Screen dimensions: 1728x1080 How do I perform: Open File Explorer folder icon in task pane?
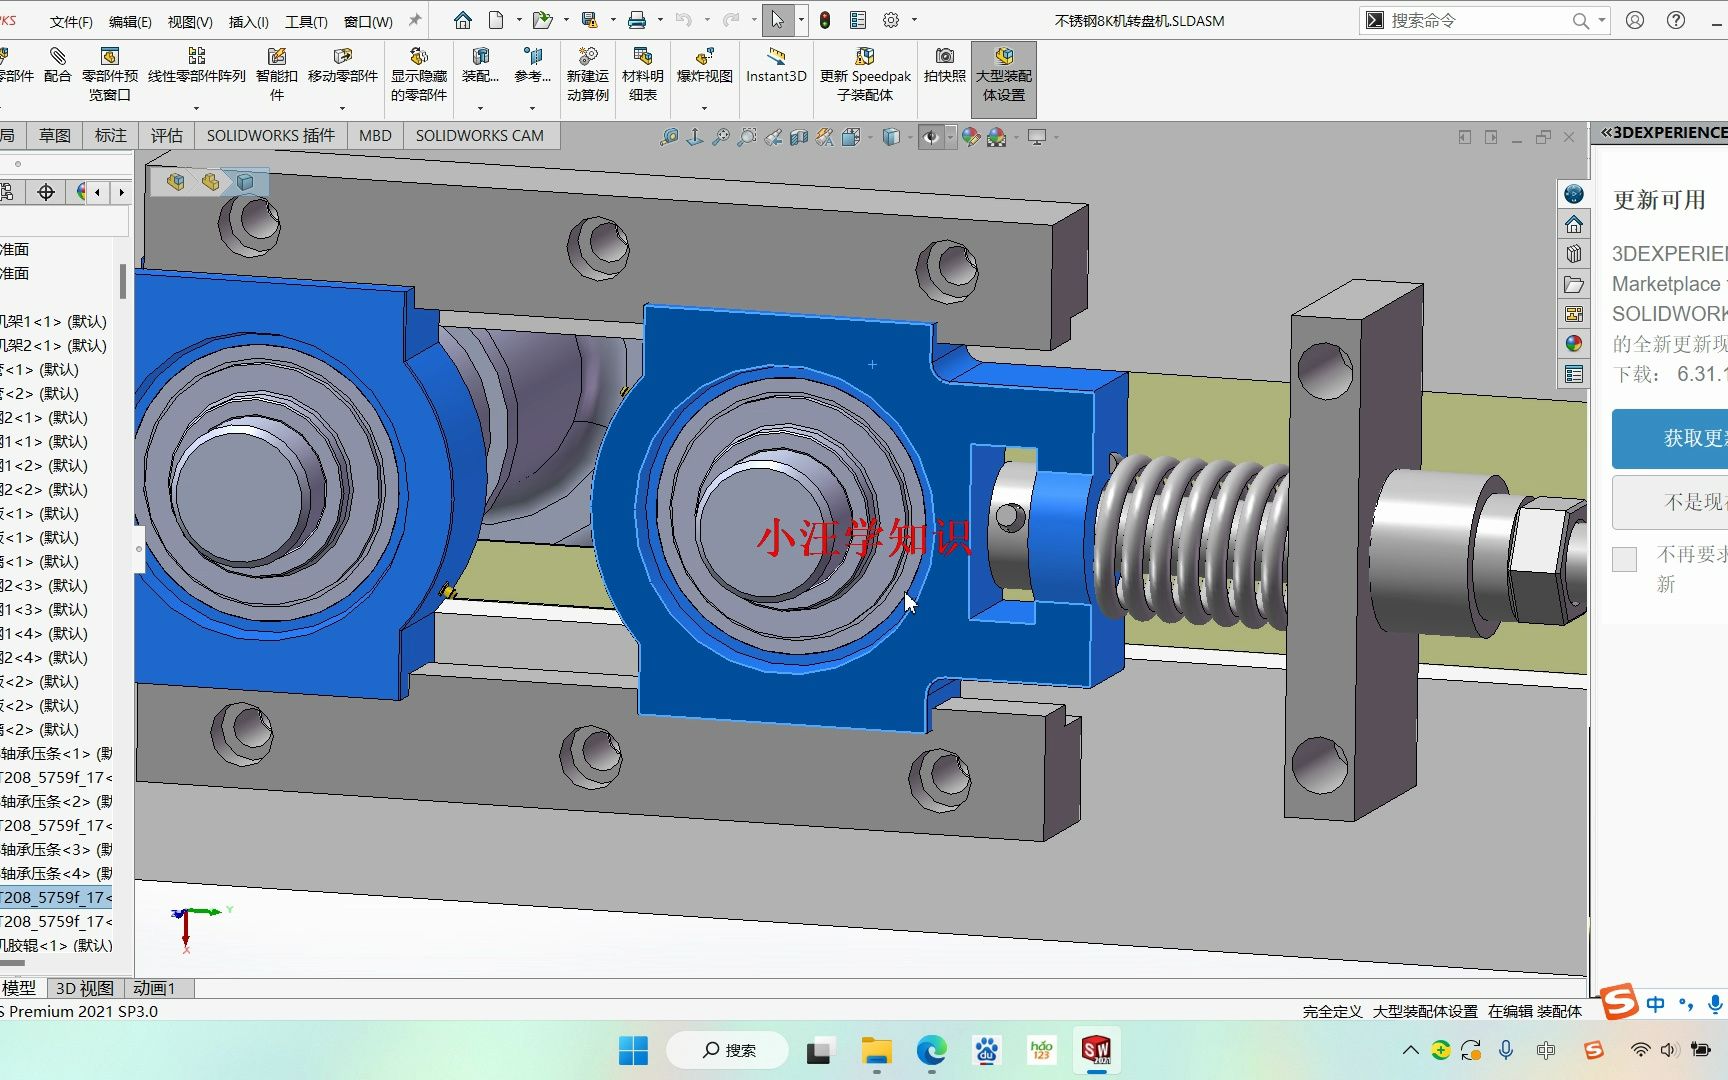[1574, 284]
